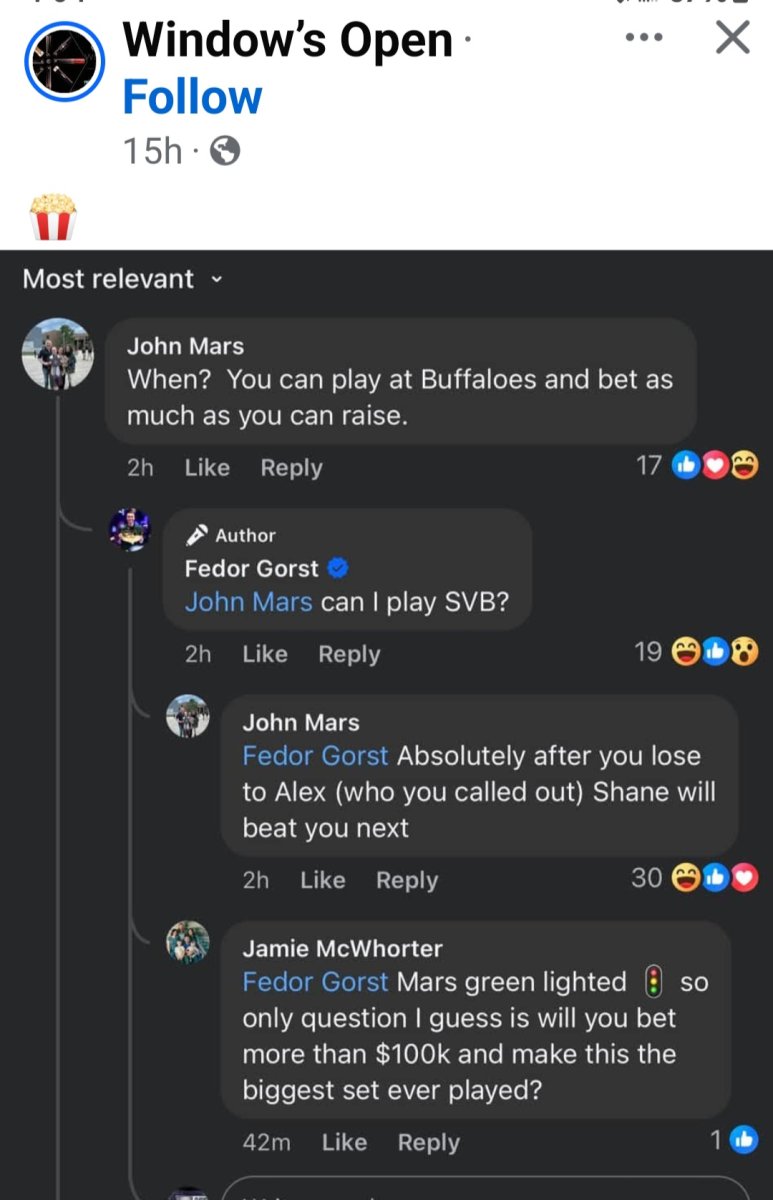
Task: Open Window's Open page profile picture
Action: (65, 61)
